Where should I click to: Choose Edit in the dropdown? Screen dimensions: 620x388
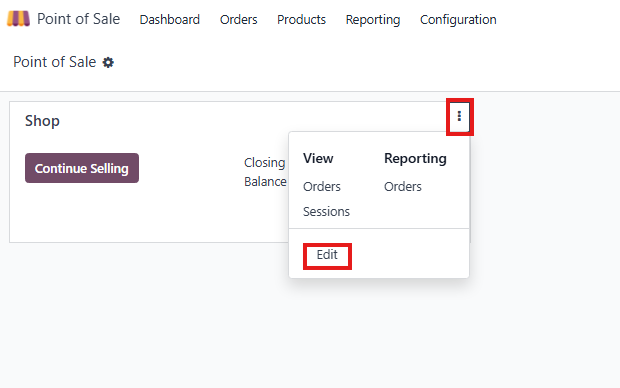pos(327,255)
